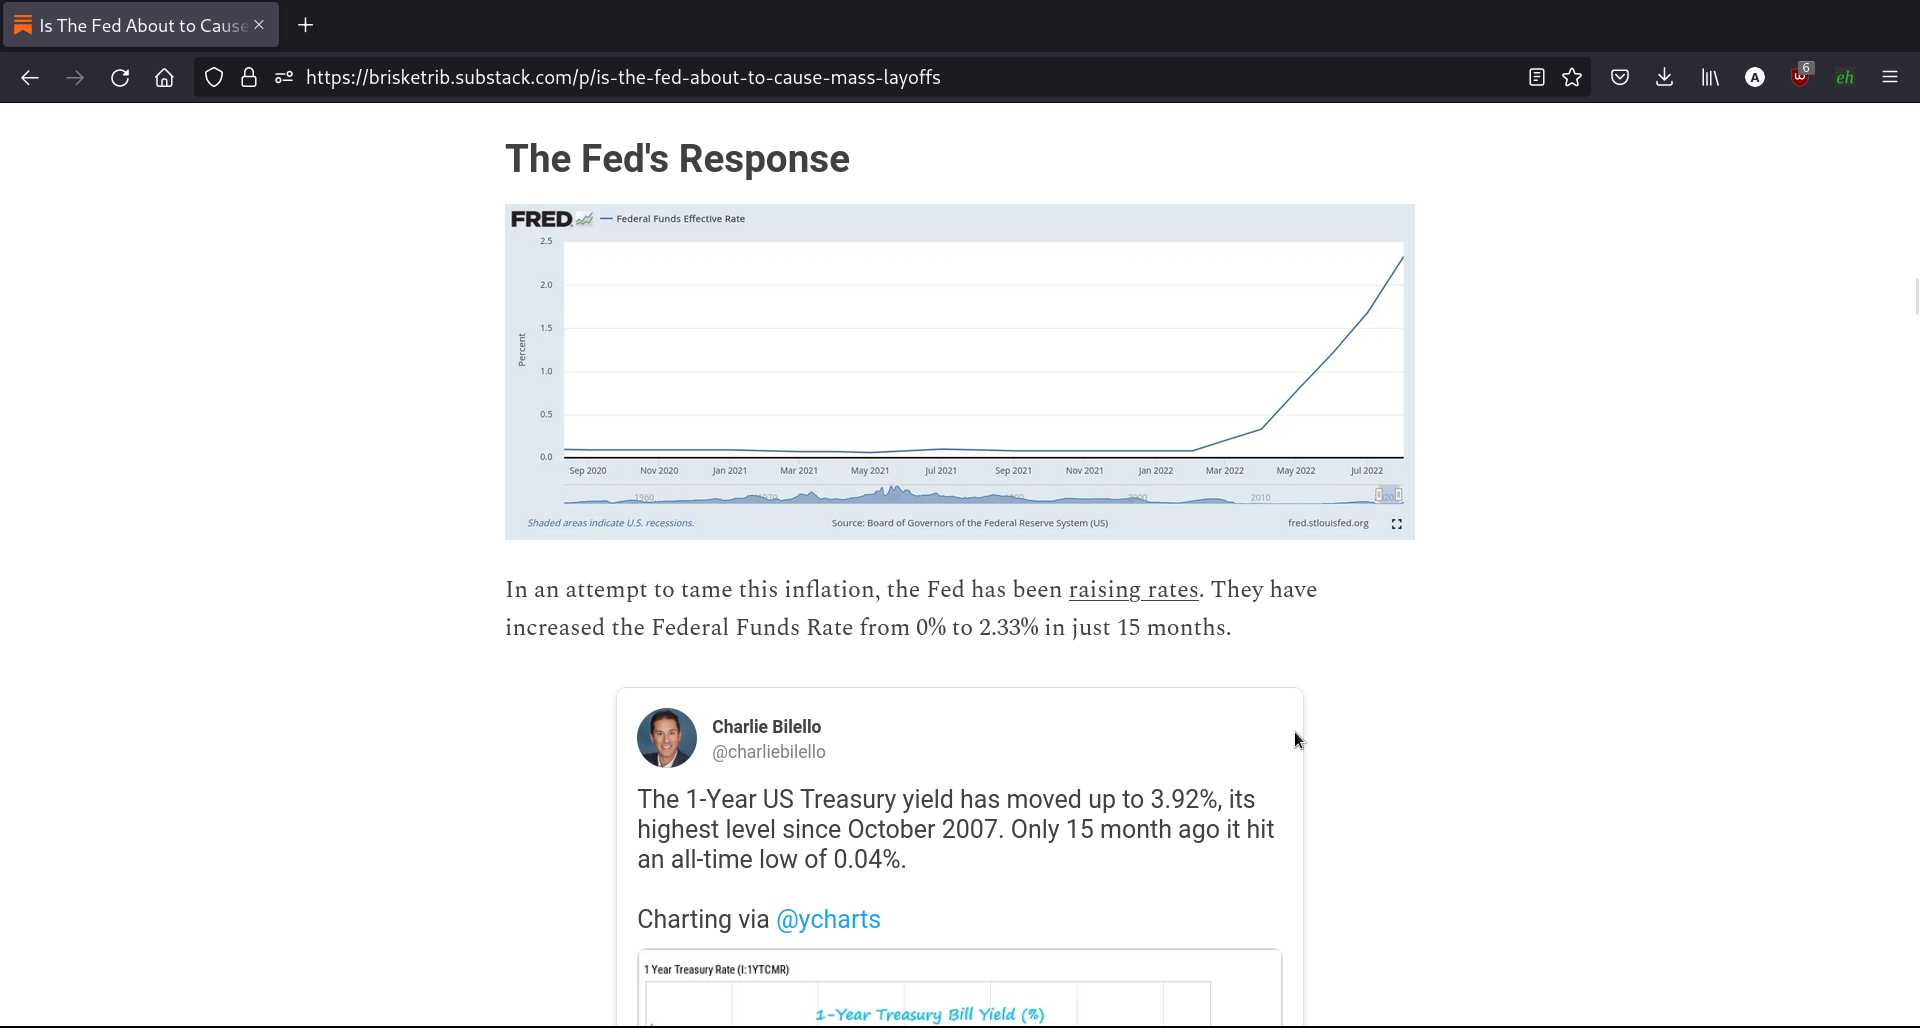This screenshot has height=1028, width=1920.
Task: Open the @ycharts mention link
Action: point(828,920)
